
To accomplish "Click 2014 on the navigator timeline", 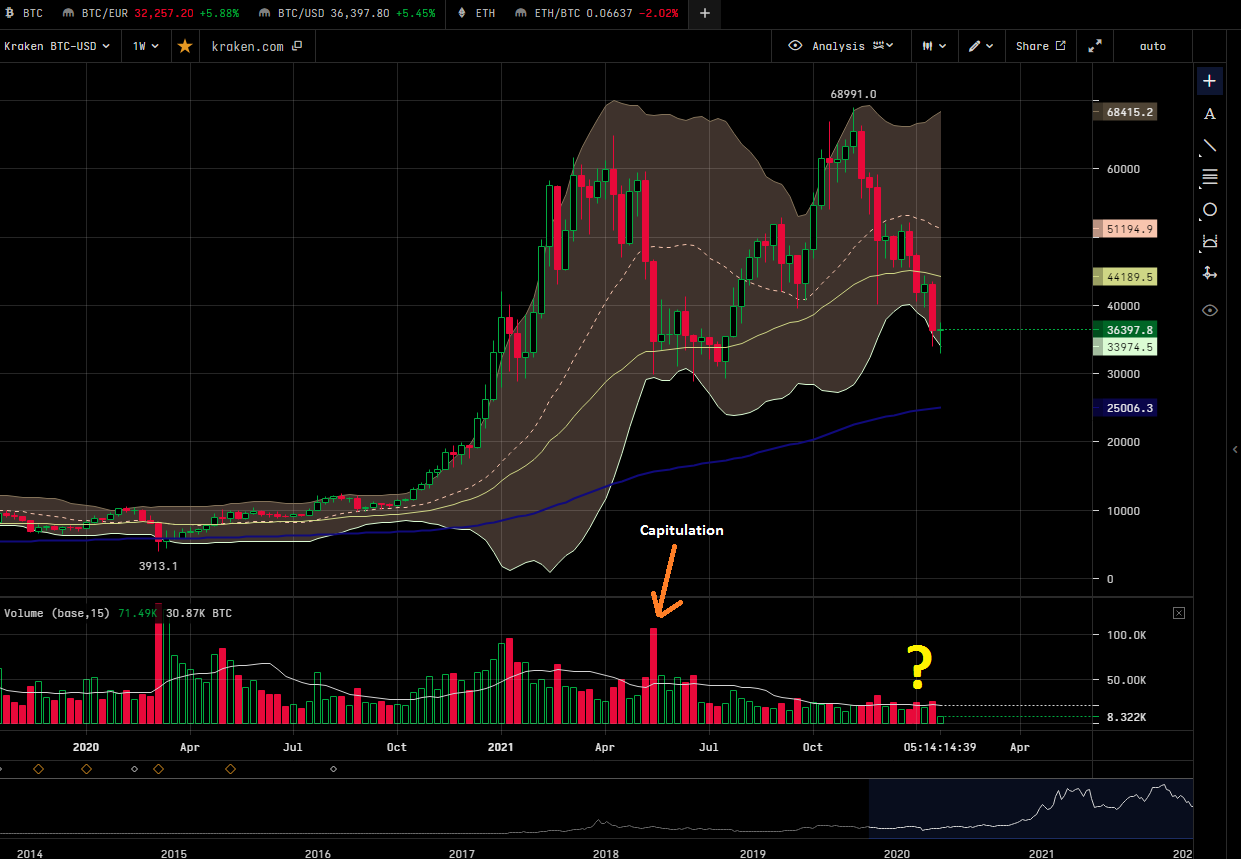I will (x=30, y=853).
